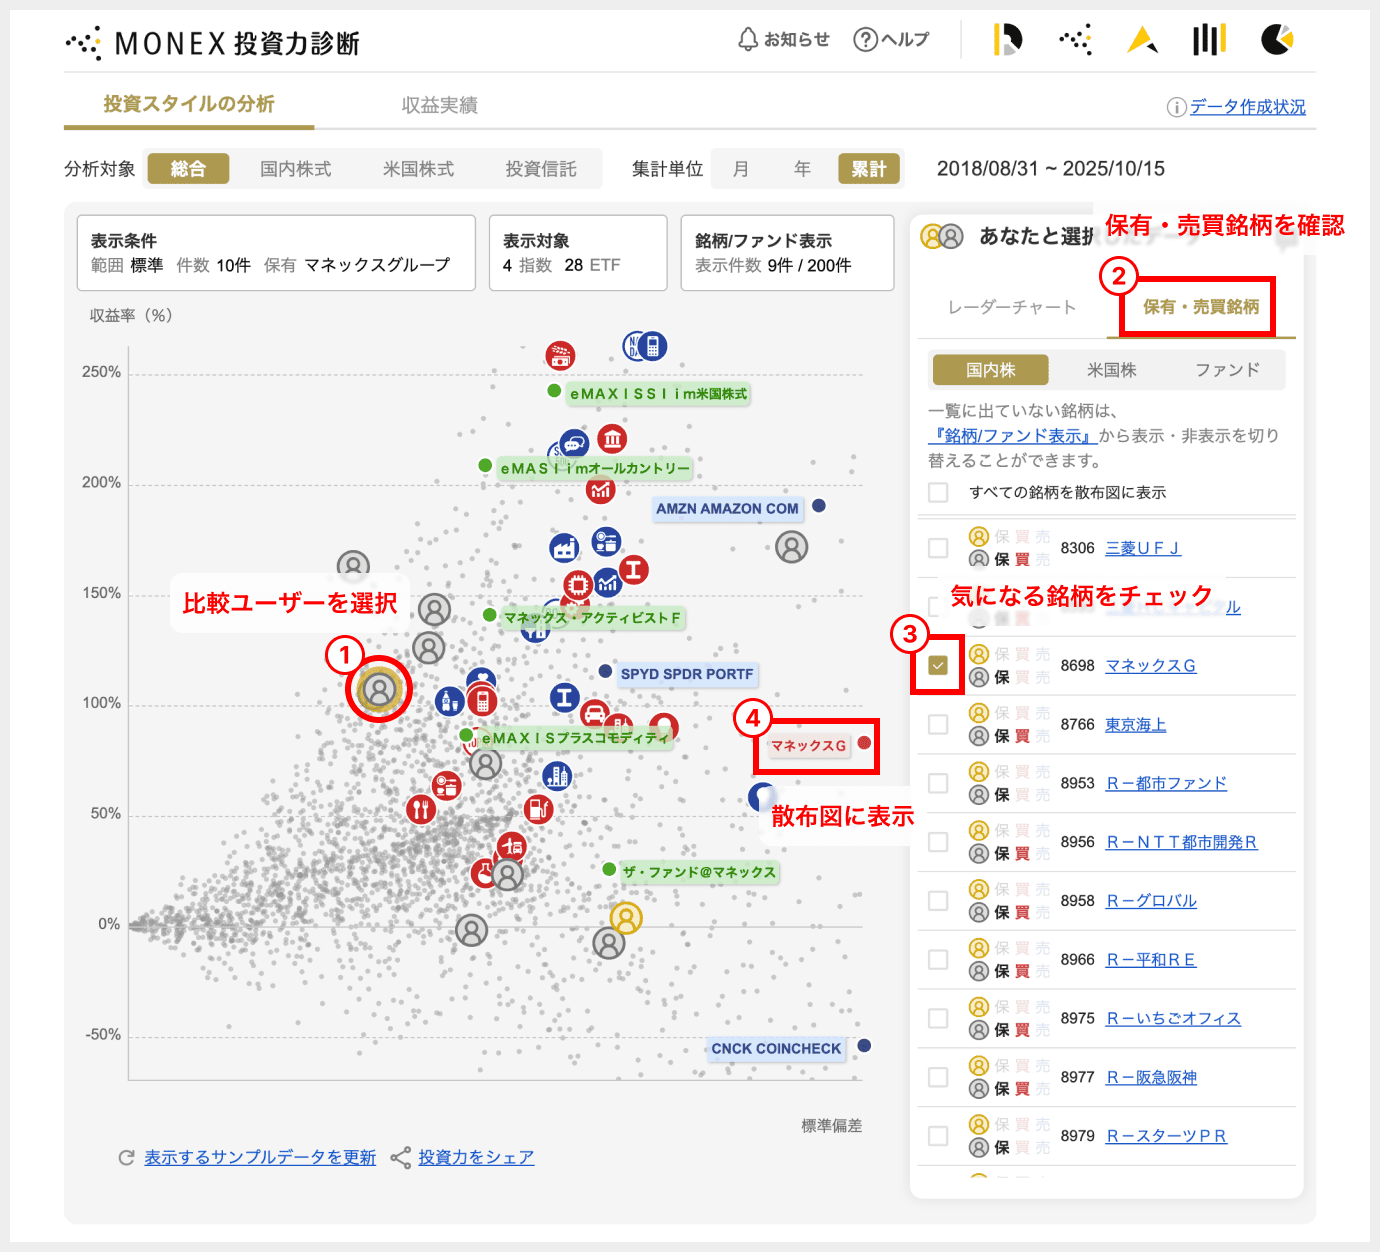Click the お知らせ bell notification icon
This screenshot has width=1380, height=1252.
tap(748, 39)
